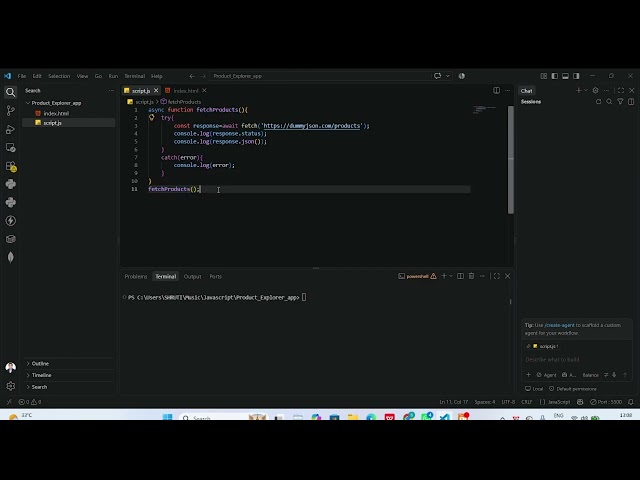Open Chat settings gear icon
The image size is (640, 480).
596,91
